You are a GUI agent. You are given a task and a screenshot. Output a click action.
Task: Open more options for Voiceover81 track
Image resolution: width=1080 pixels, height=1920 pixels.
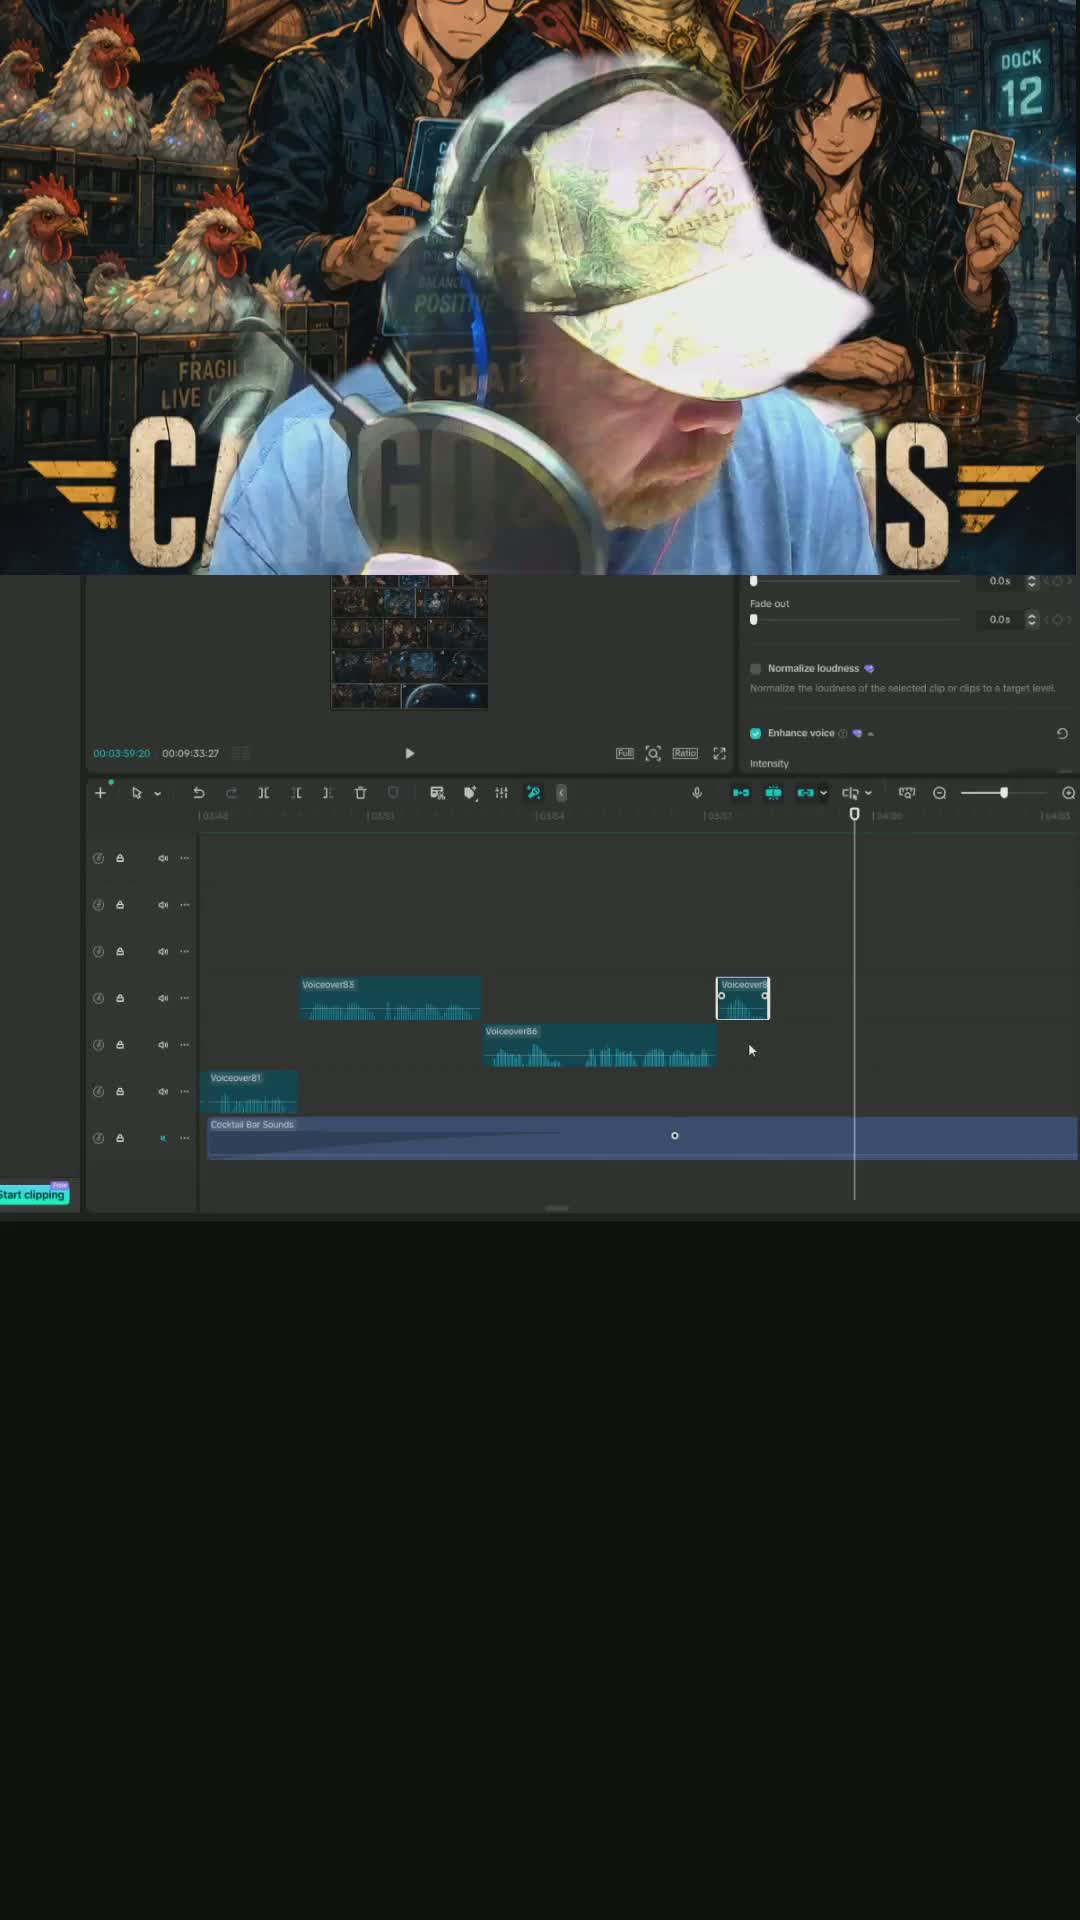(185, 1092)
